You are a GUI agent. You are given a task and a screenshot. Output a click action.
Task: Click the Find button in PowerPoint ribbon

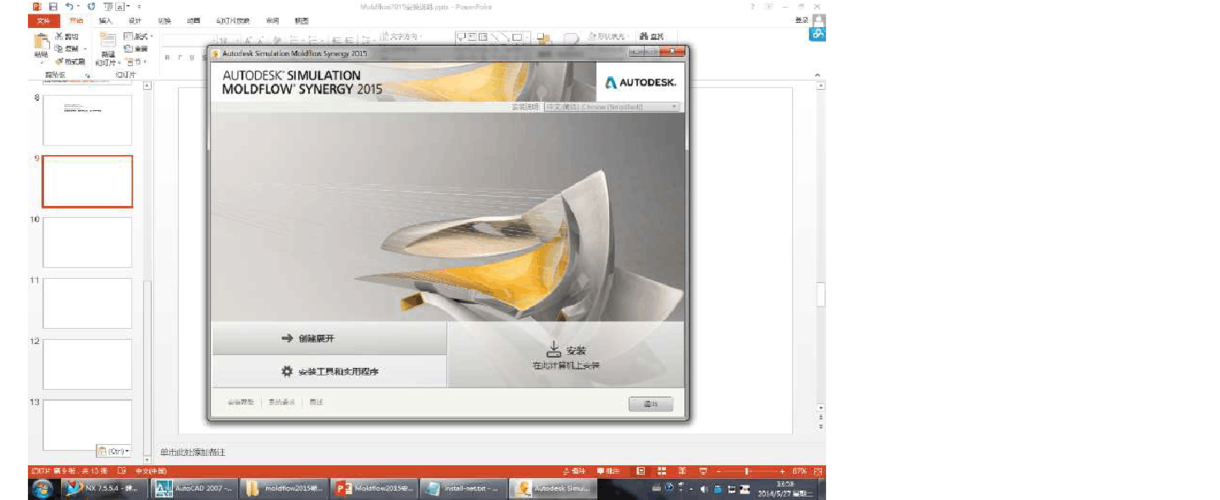(651, 37)
